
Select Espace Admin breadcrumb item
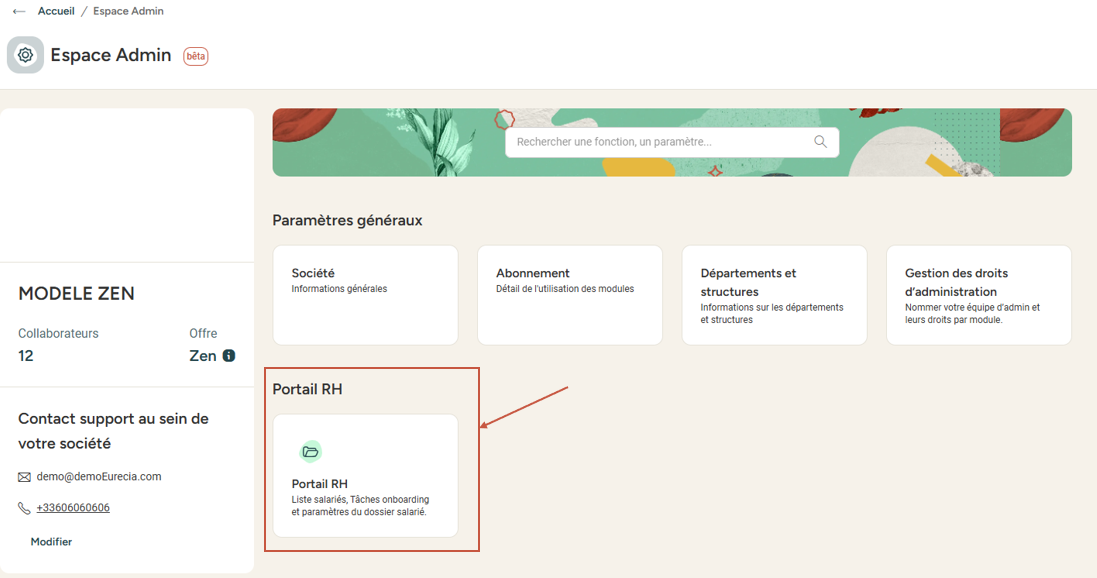pos(128,12)
